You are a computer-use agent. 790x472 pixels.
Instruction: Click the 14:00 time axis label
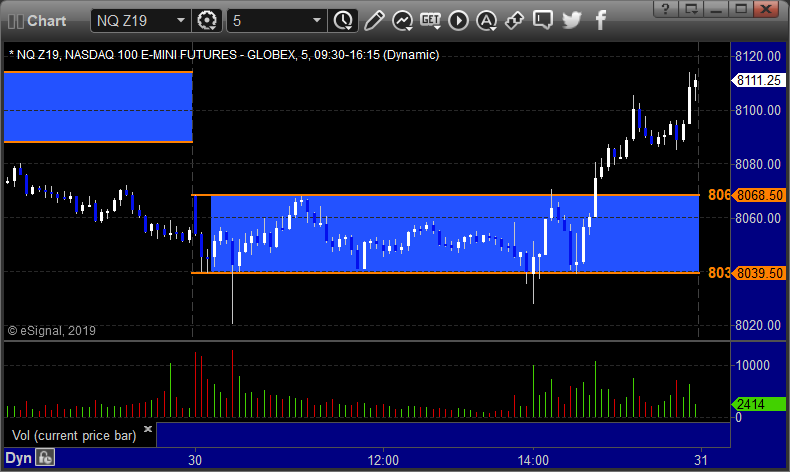(533, 460)
